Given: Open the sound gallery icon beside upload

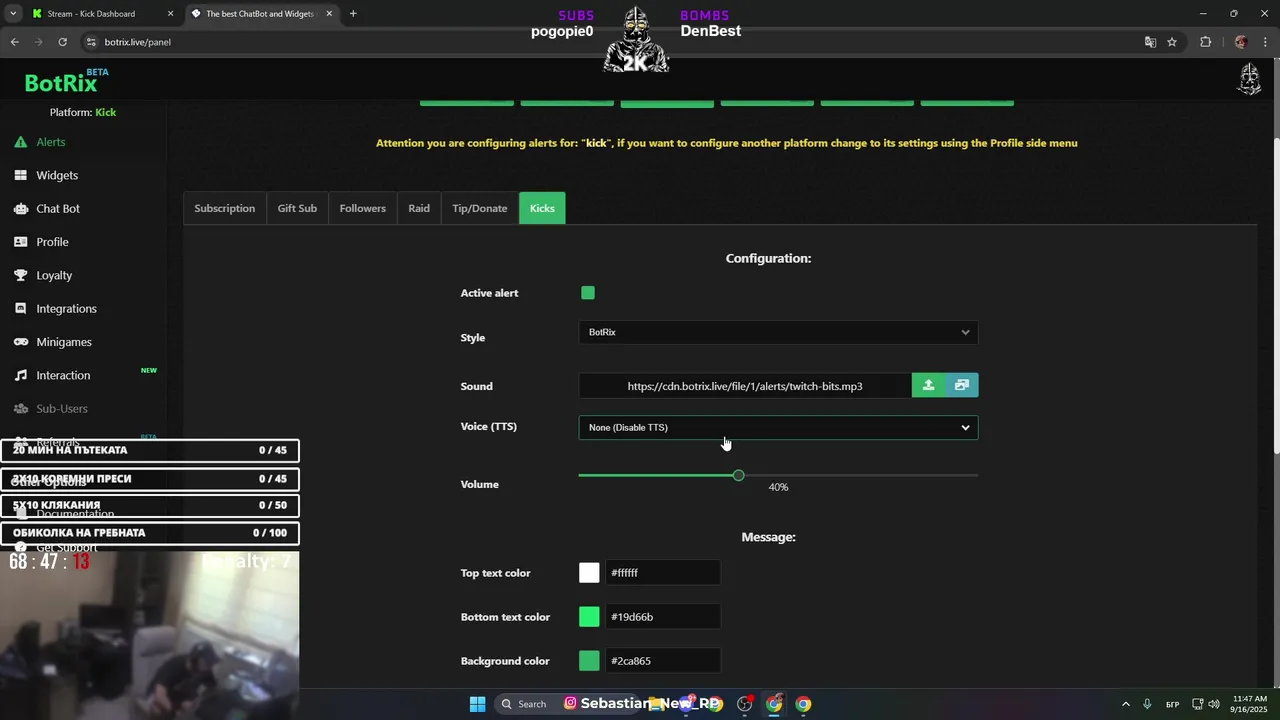Looking at the screenshot, I should point(962,385).
